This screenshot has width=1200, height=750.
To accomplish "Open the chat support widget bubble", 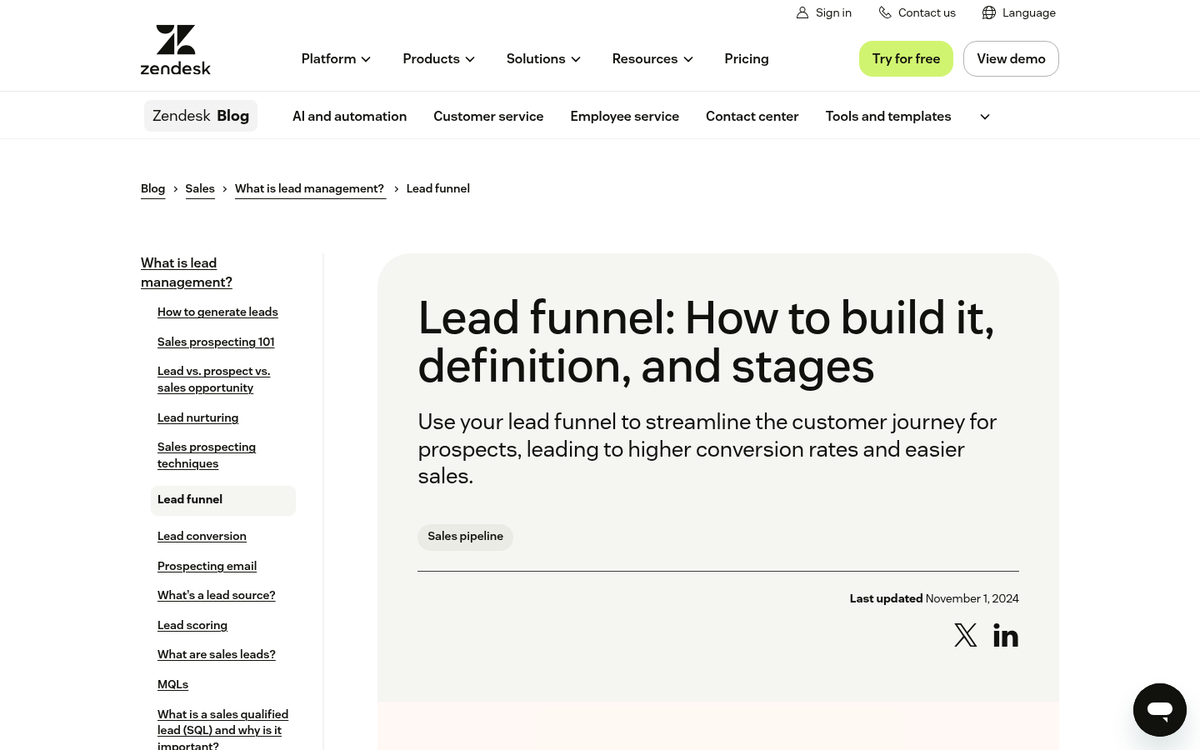I will tap(1159, 710).
